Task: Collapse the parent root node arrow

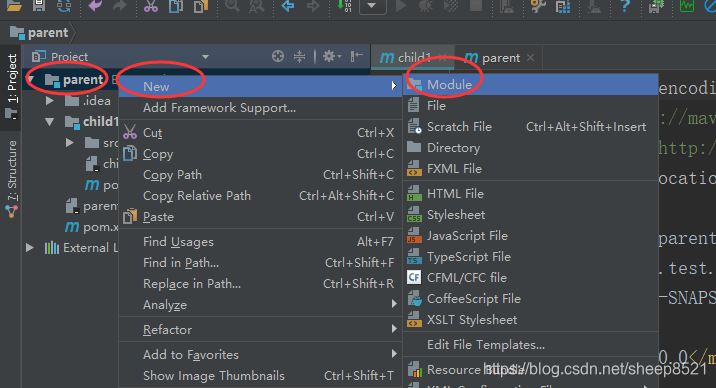Action: (31, 80)
